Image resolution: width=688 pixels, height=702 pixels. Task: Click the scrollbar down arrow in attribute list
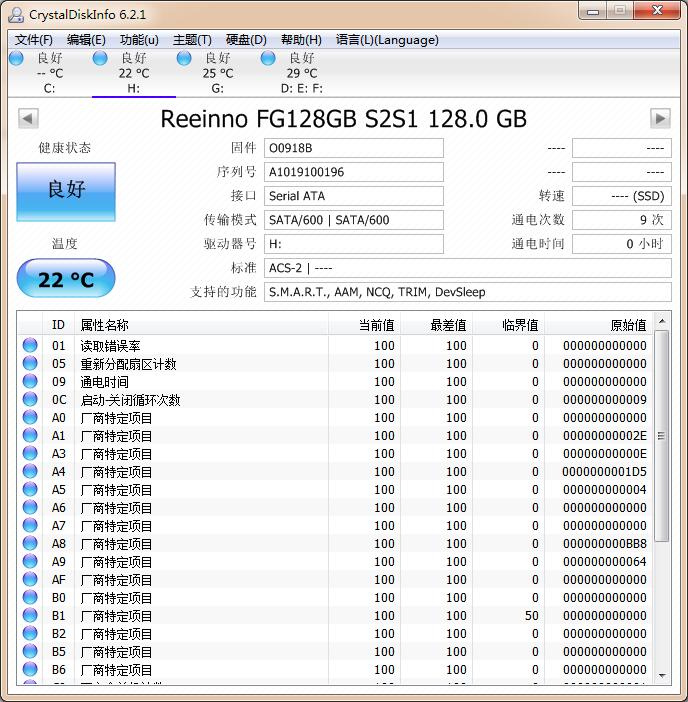tap(662, 676)
